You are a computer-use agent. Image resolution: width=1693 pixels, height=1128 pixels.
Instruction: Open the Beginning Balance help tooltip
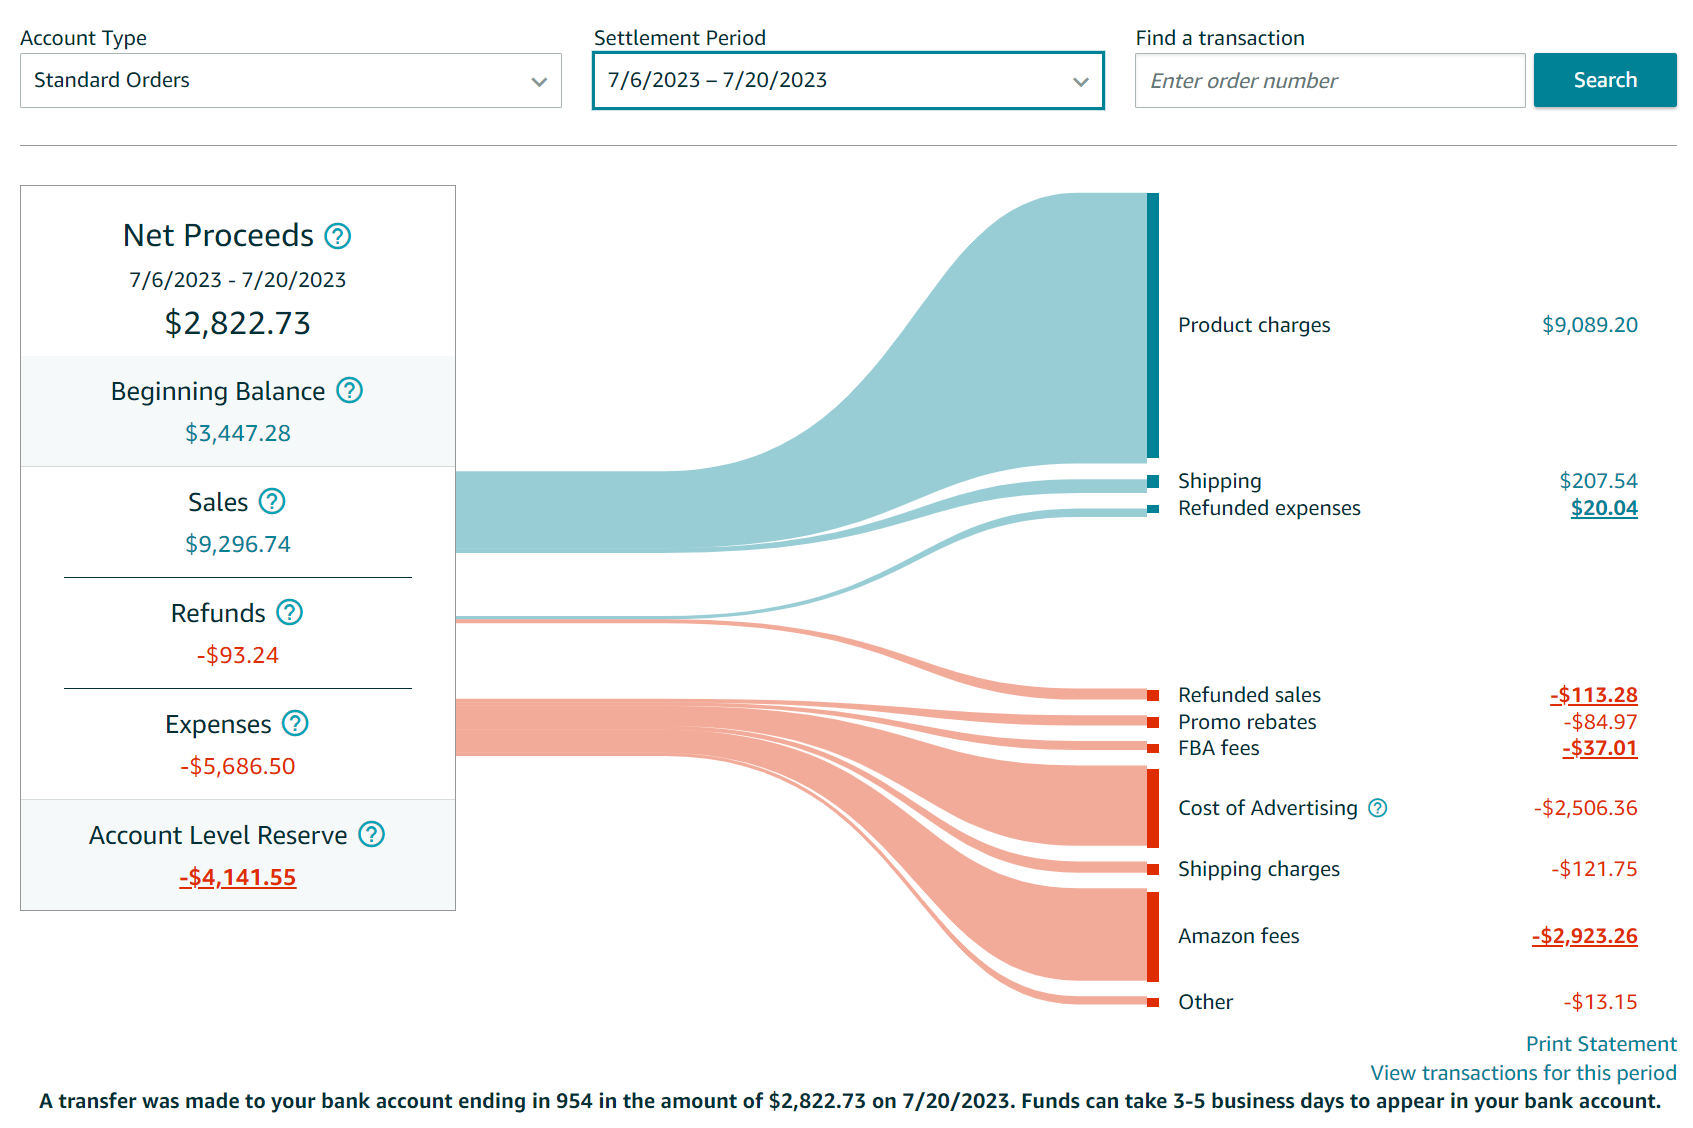click(x=349, y=390)
